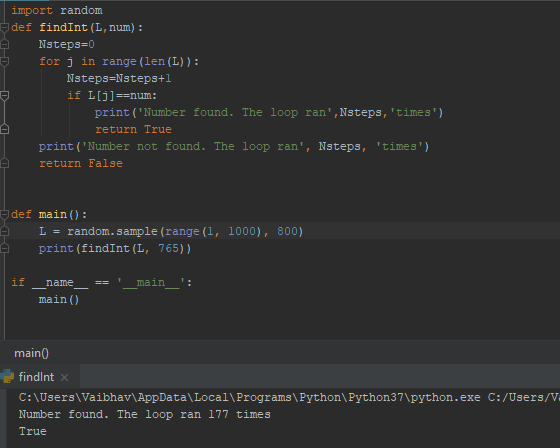Click the 'Number not found. The loop ran' string
Screen dimensions: 560x448
click(192, 146)
